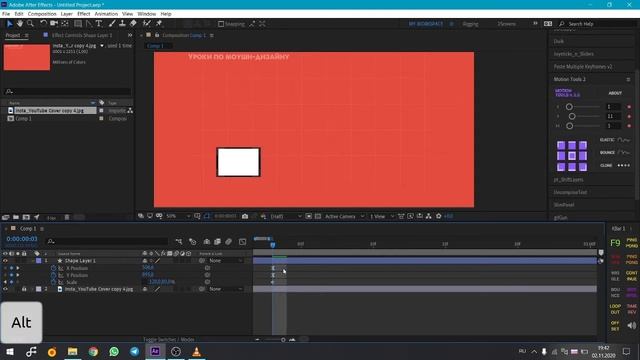Select Comp 1 item in Project panel

tap(23, 119)
